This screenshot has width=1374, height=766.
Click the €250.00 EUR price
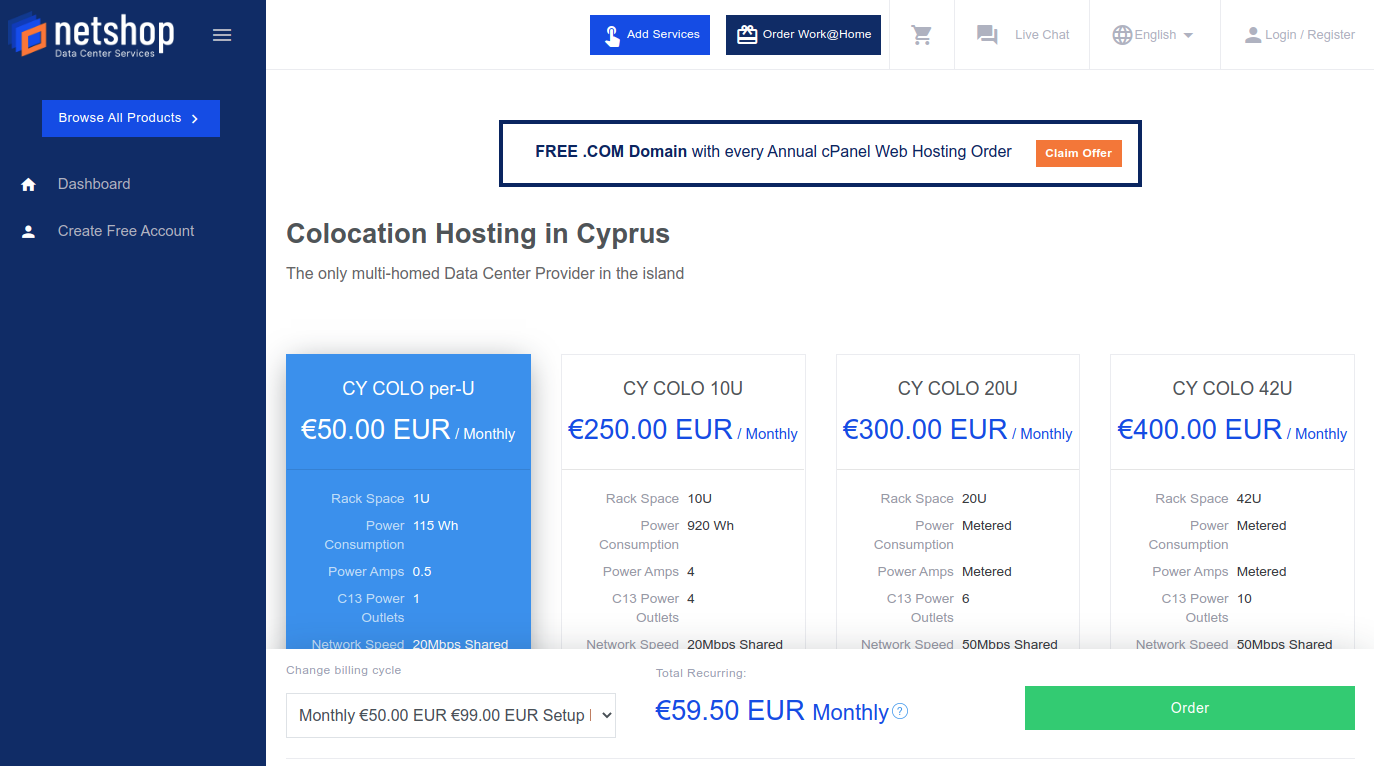click(x=650, y=430)
